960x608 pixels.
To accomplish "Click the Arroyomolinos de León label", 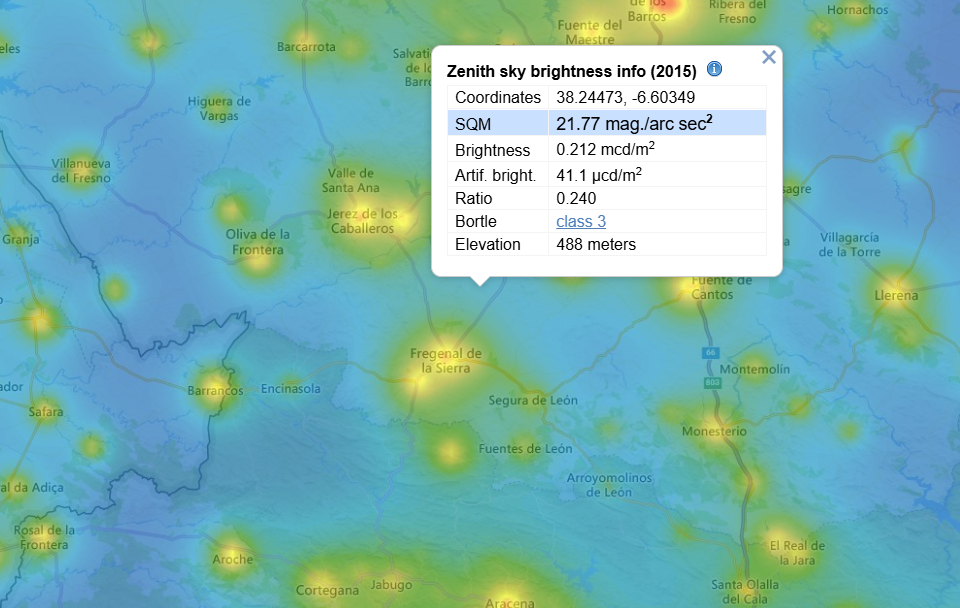I will pos(609,485).
